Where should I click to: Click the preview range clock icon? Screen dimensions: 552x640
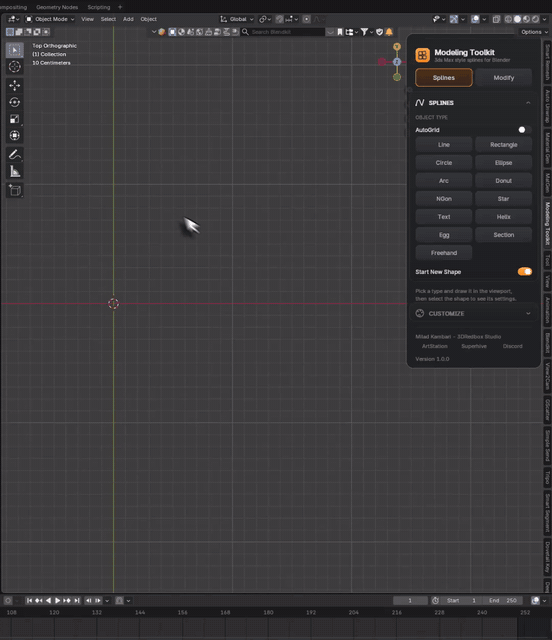point(435,600)
